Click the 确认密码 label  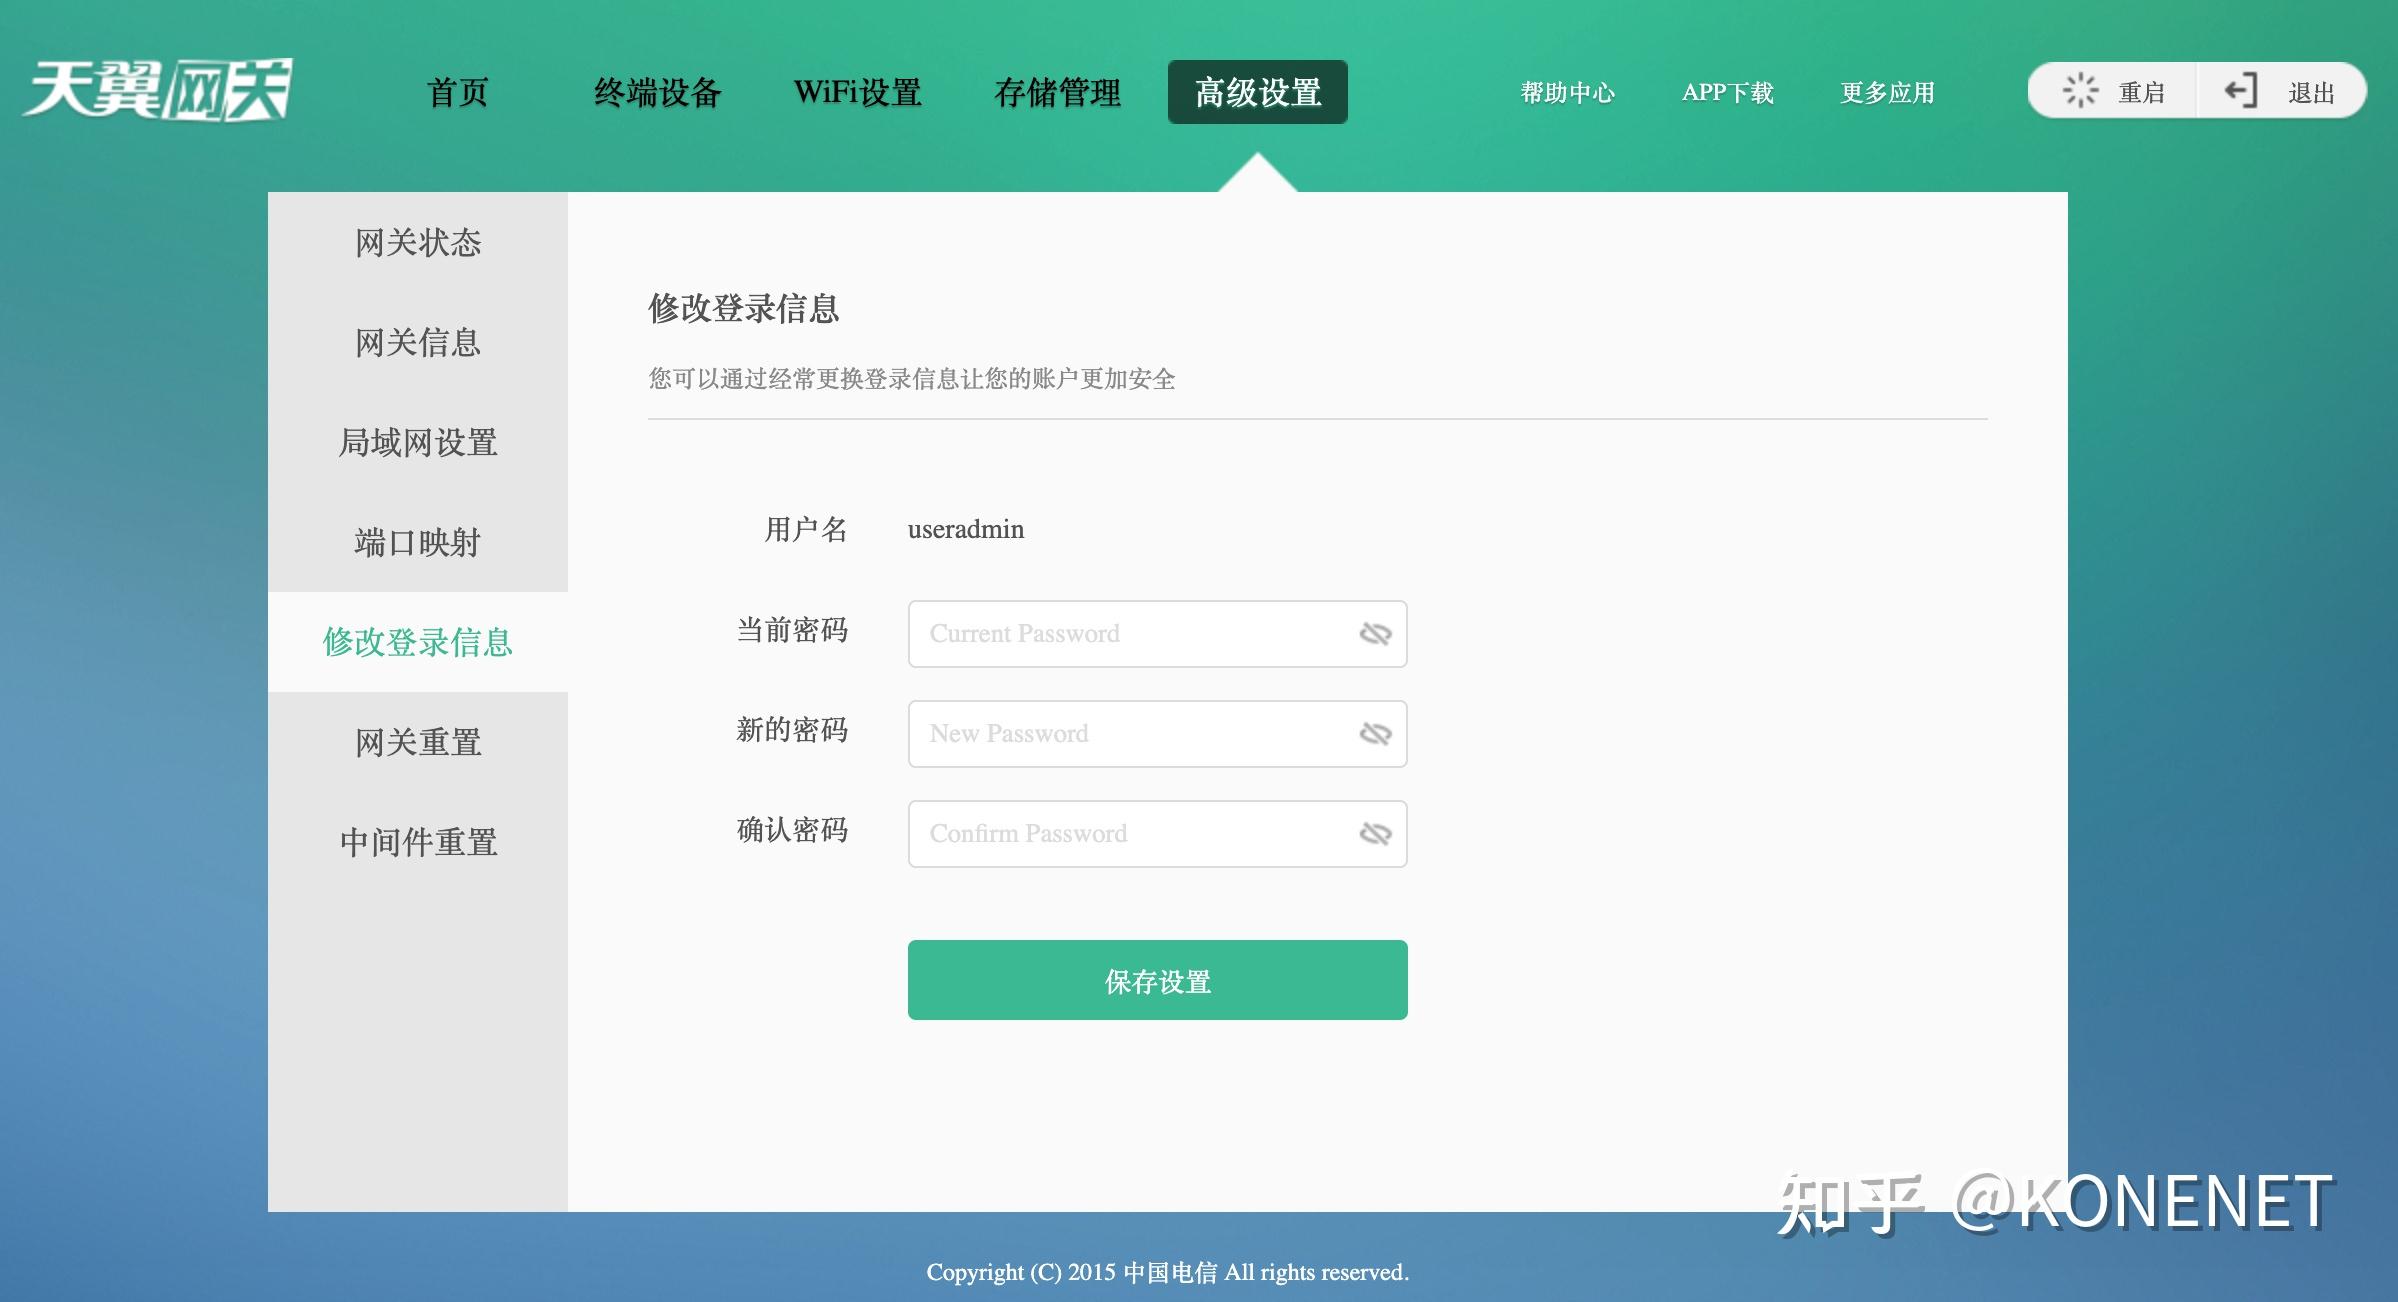coord(792,830)
